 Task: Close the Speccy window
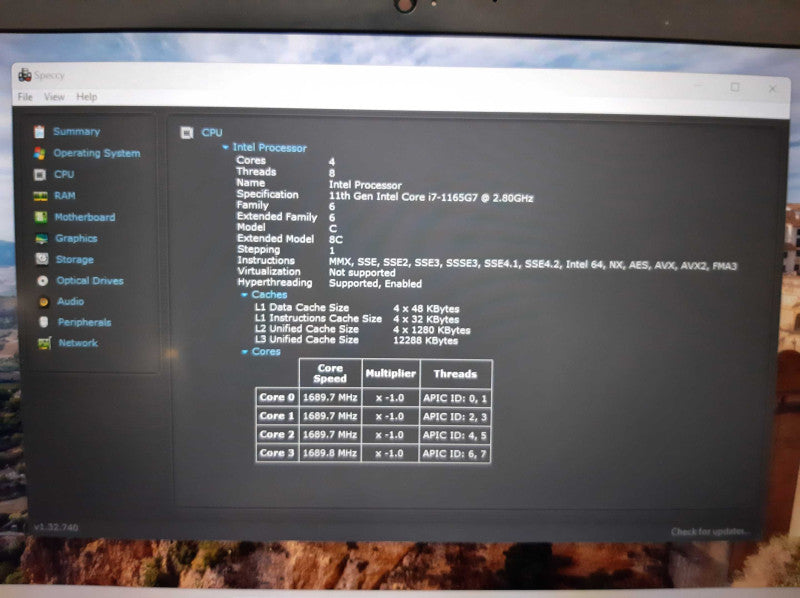[x=772, y=89]
